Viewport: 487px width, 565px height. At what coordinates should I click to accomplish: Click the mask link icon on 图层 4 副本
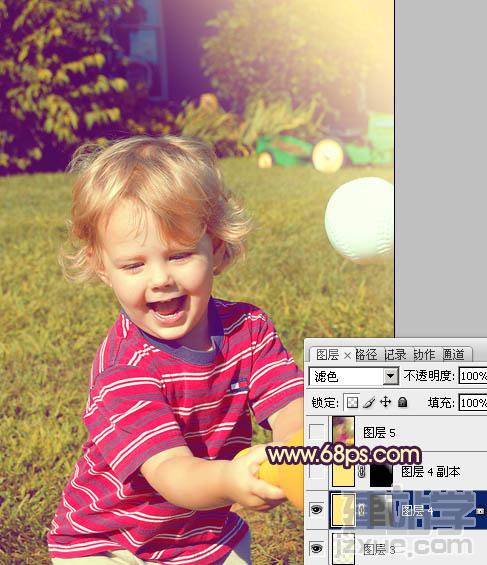click(x=362, y=471)
